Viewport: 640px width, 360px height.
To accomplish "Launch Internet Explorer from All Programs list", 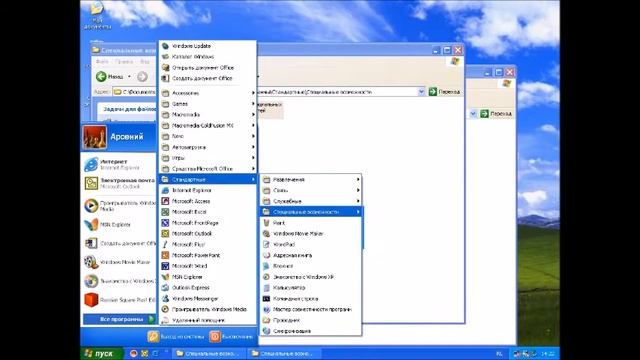I will (207, 190).
